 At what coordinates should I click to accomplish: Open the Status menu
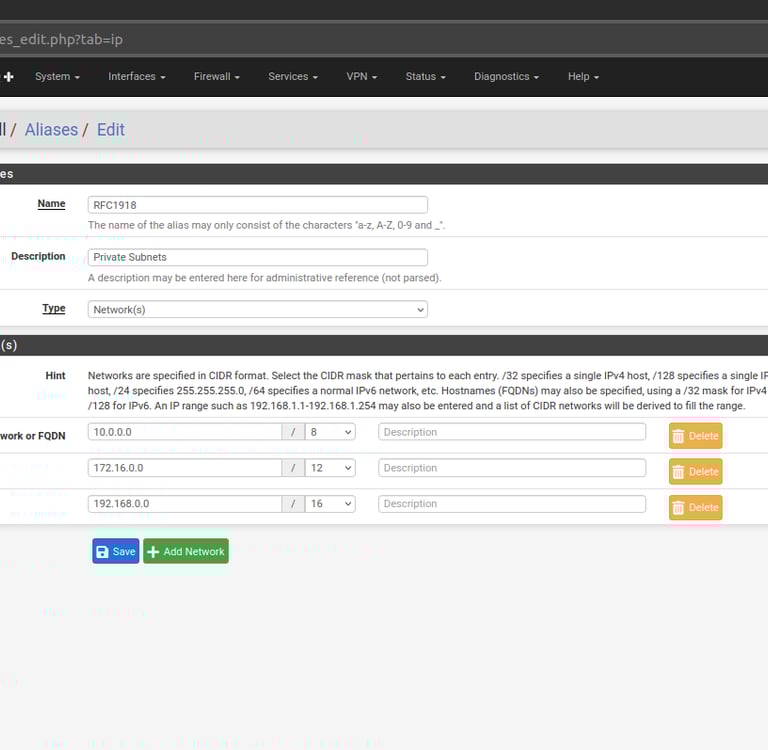[x=425, y=76]
